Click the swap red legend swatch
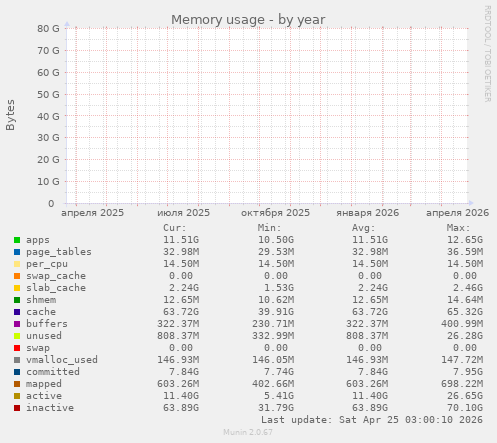Screen dimensions: 497x443 17,348
